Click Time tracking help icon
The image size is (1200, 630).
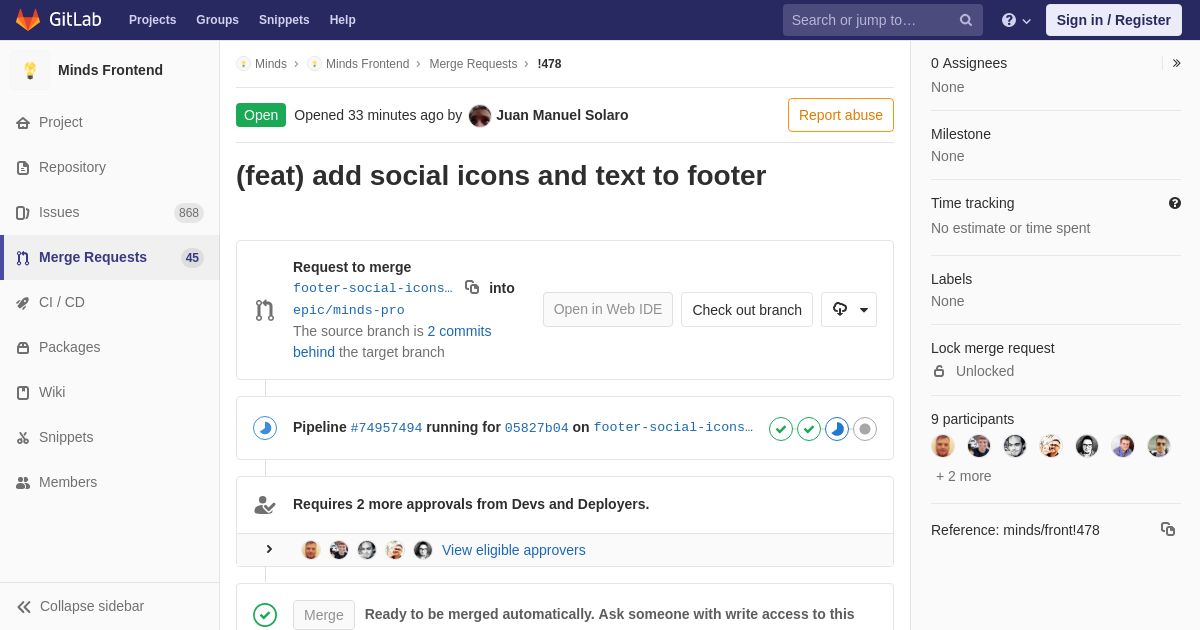[x=1175, y=203]
